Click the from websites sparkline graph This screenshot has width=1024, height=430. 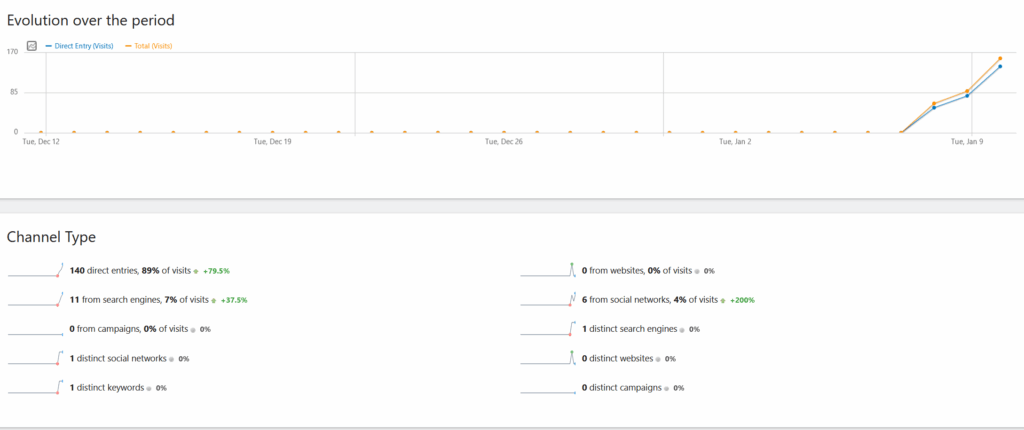pyautogui.click(x=548, y=270)
